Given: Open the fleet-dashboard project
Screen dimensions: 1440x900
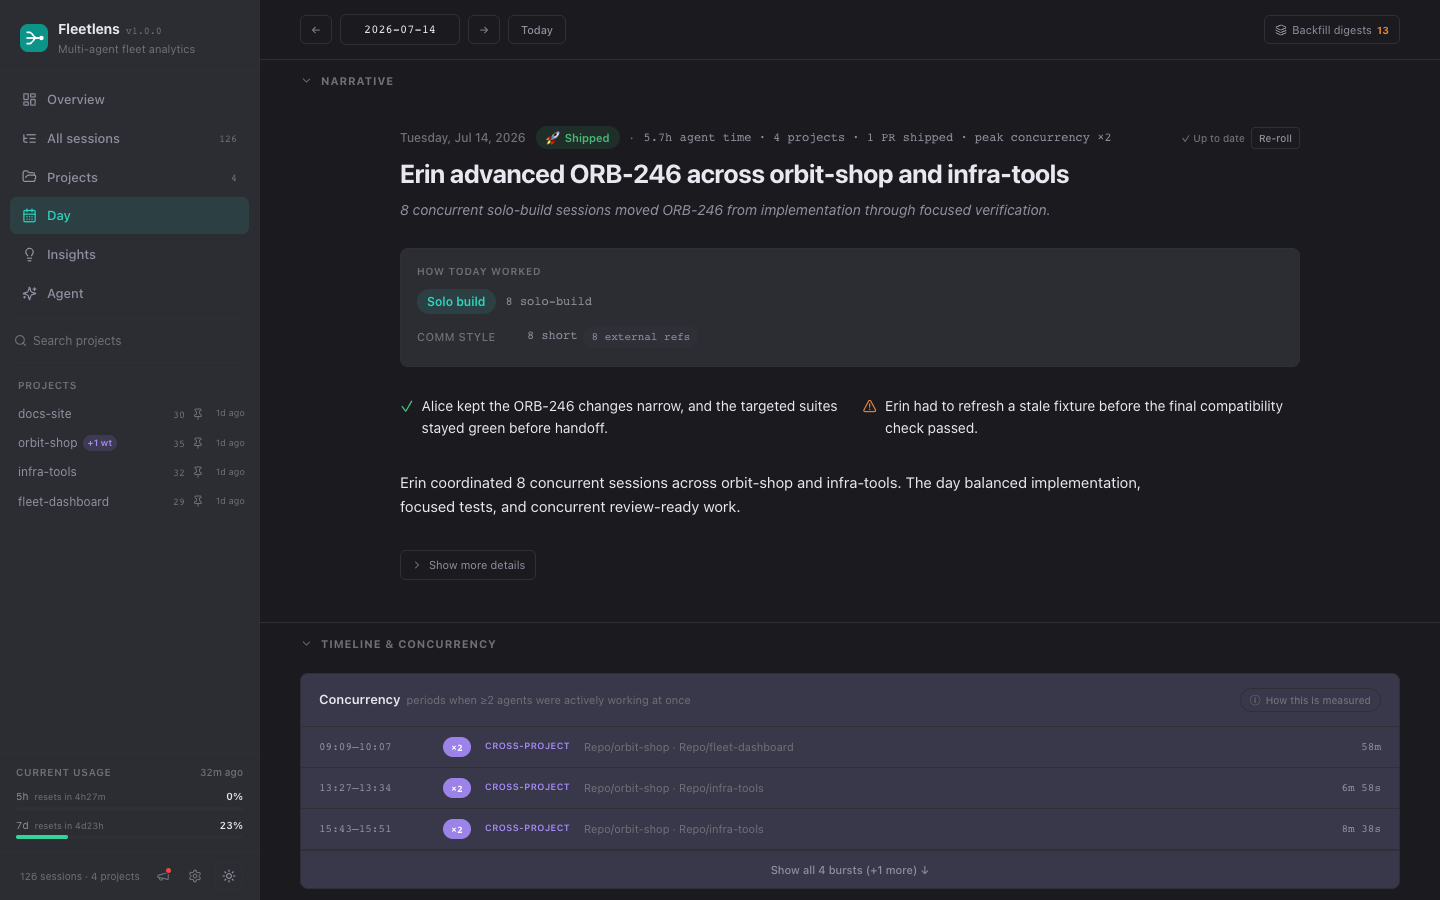Looking at the screenshot, I should [x=63, y=501].
